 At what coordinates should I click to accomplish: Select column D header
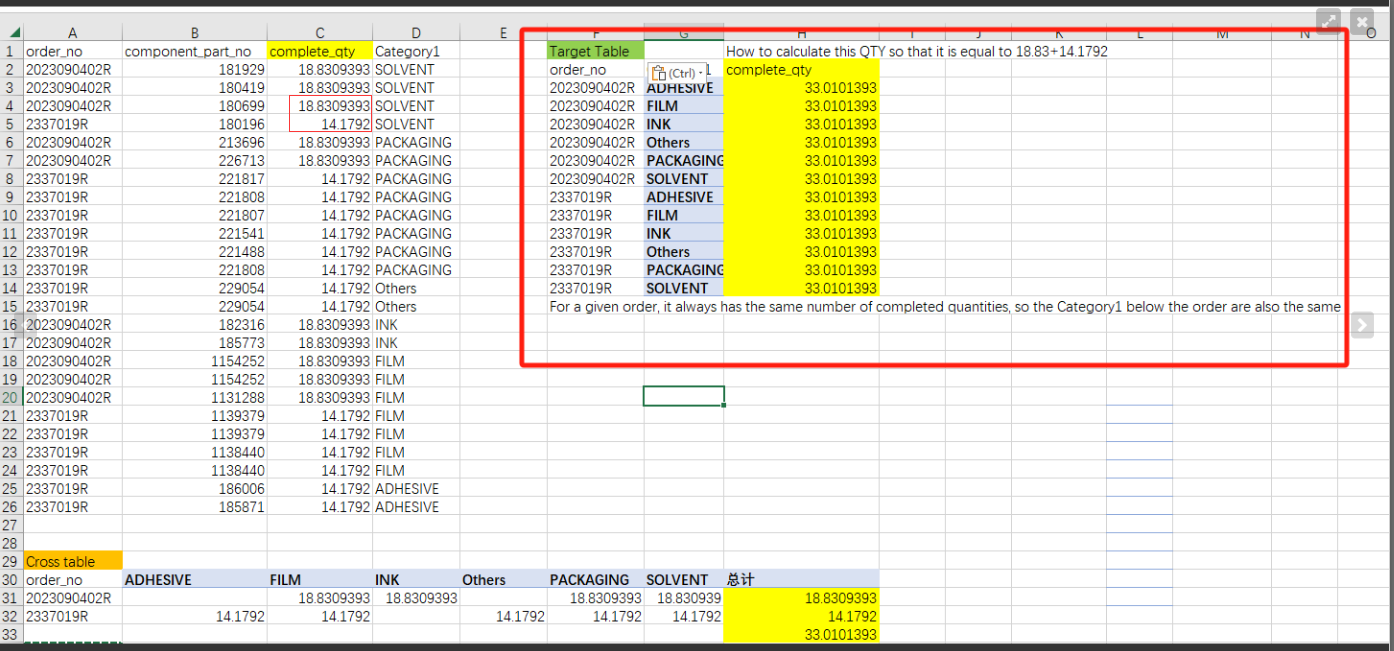(415, 33)
